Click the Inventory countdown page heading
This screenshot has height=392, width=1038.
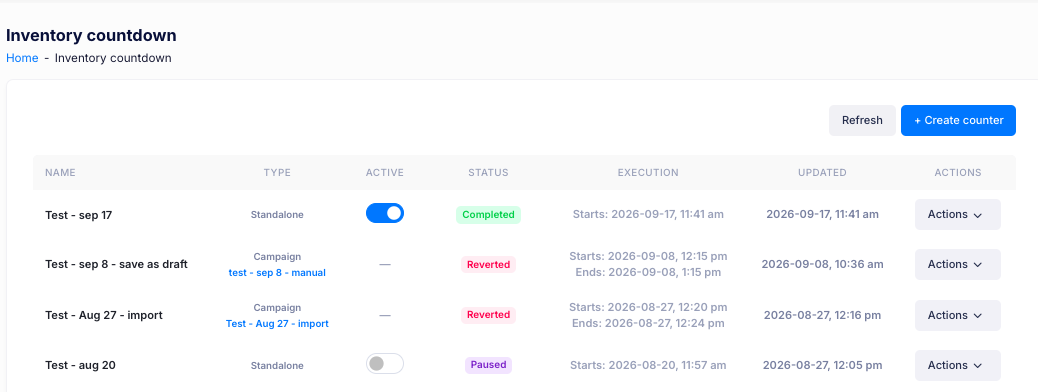[91, 35]
